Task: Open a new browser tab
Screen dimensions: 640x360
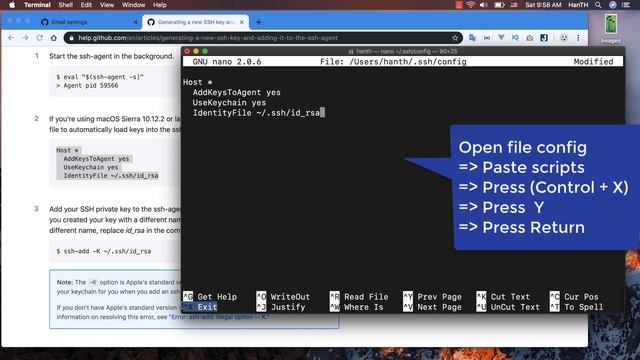Action: [258, 22]
